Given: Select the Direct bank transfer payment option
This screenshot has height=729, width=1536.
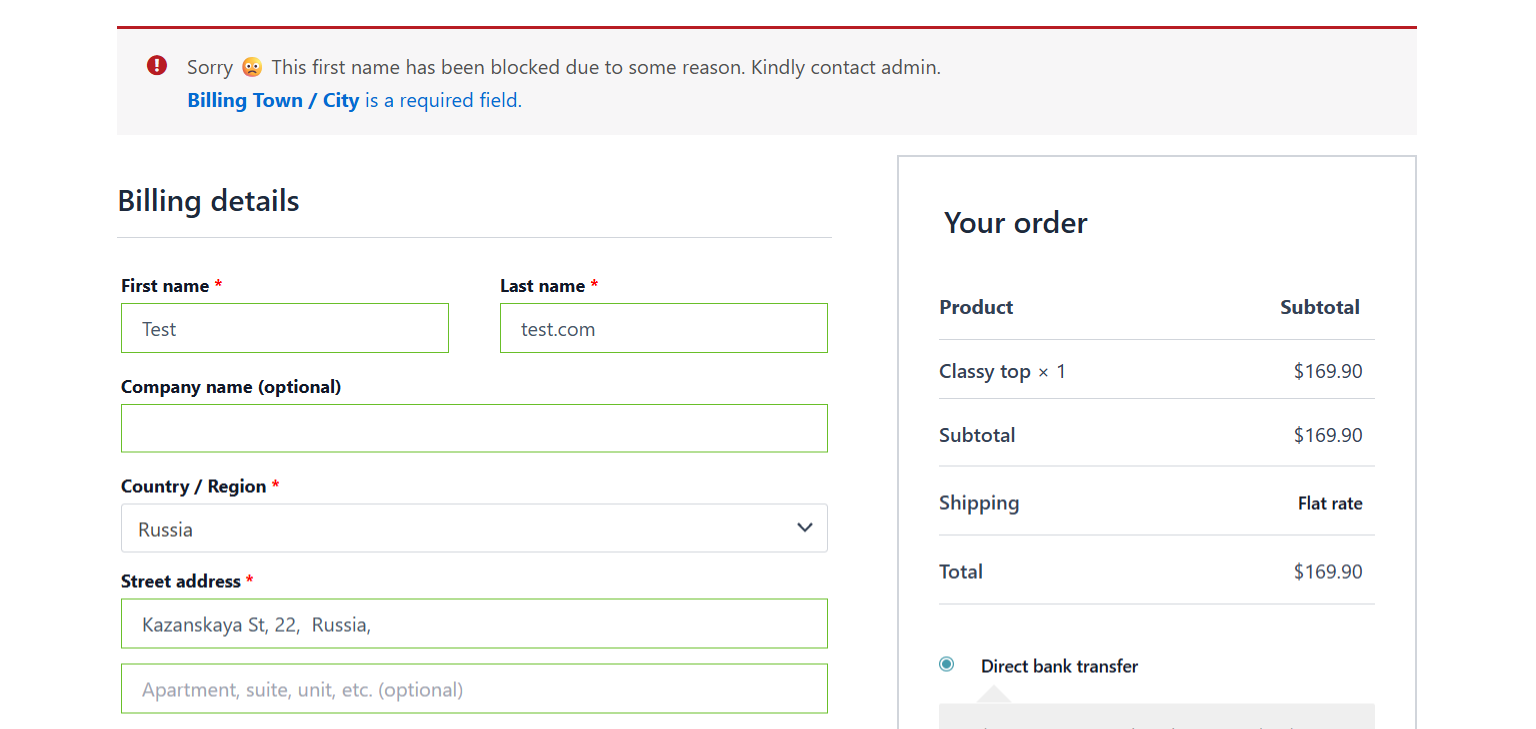Looking at the screenshot, I should 946,663.
